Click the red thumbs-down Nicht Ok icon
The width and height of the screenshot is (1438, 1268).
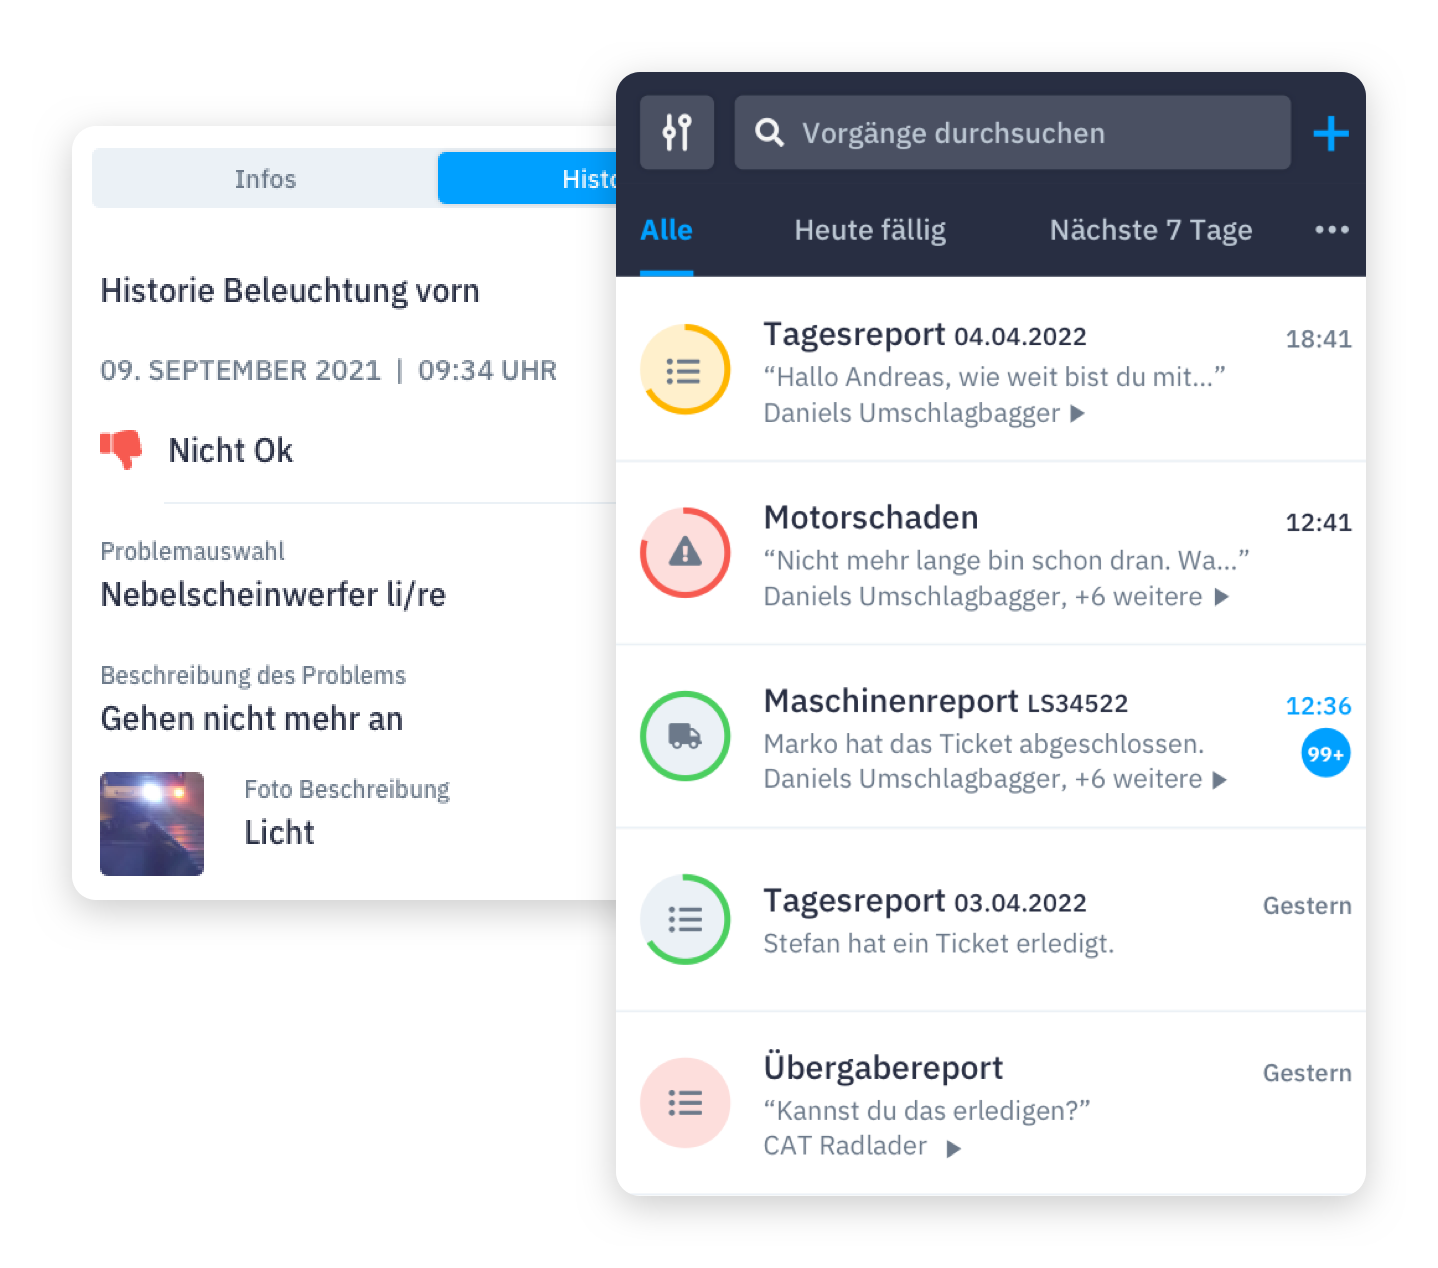pos(122,449)
